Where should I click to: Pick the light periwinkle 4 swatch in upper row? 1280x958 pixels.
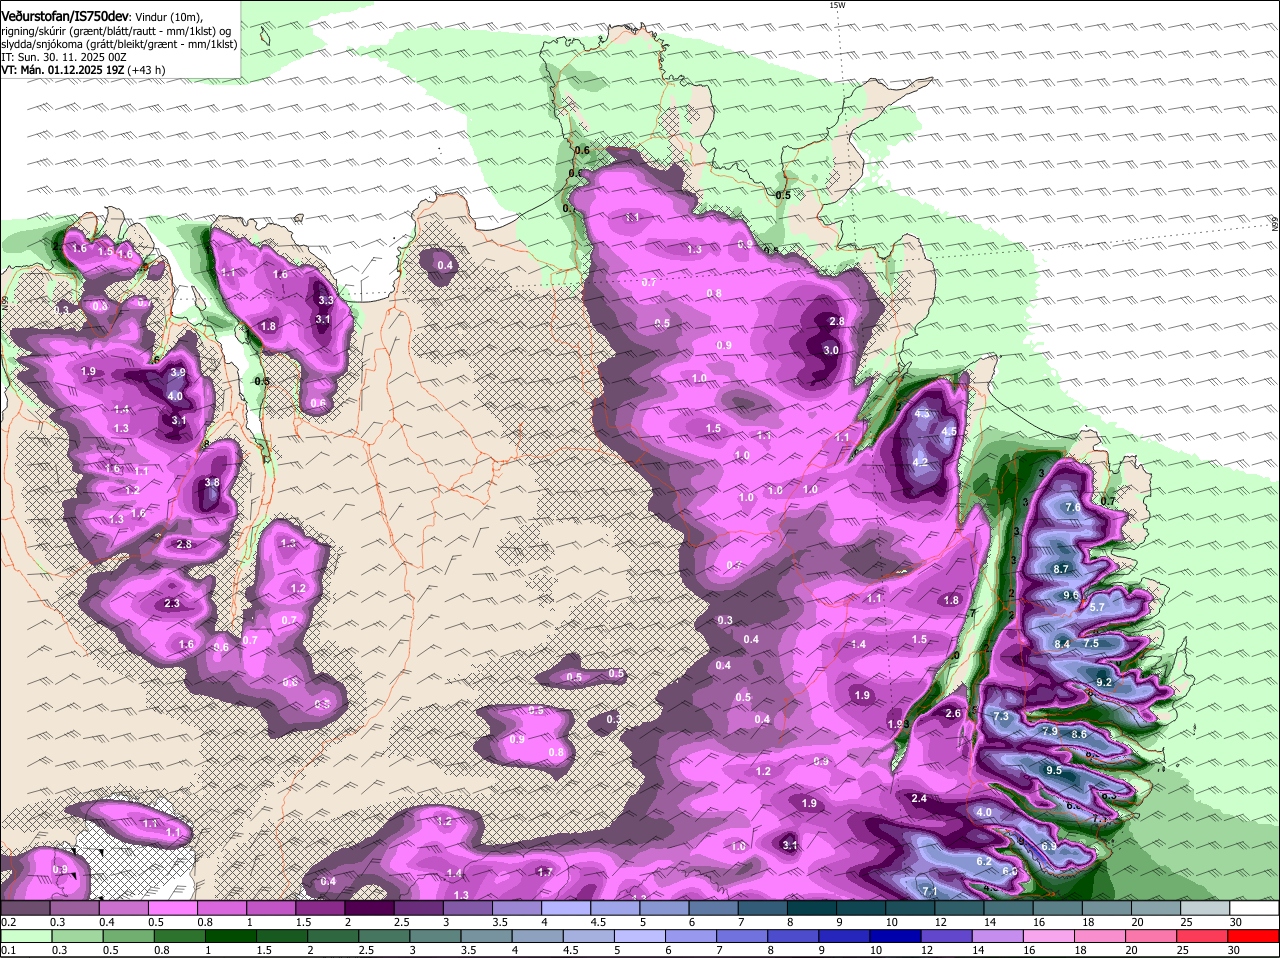pos(566,907)
